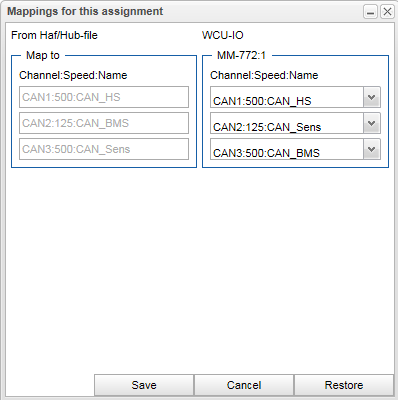This screenshot has height=400, width=398.
Task: Select the disabled CAN1:500:CAN_HS field
Action: pyautogui.click(x=104, y=97)
